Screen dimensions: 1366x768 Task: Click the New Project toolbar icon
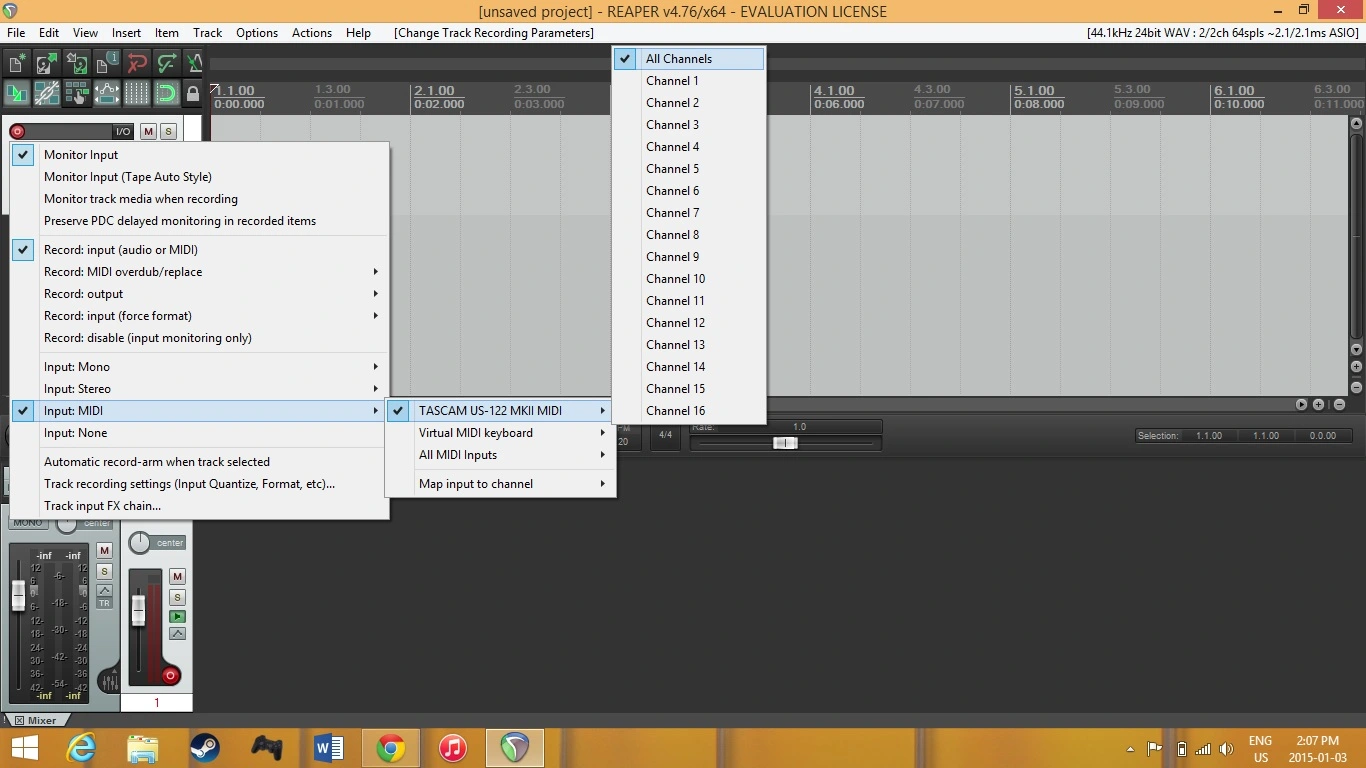click(17, 64)
